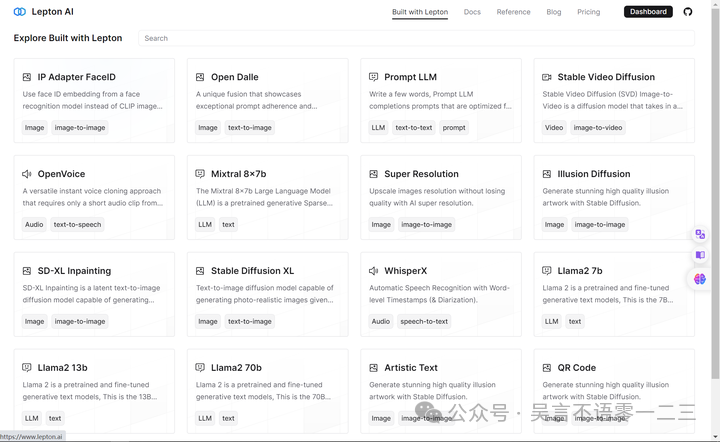Screen dimensions: 720x442
Task: Open the GitHub icon link
Action: [687, 12]
